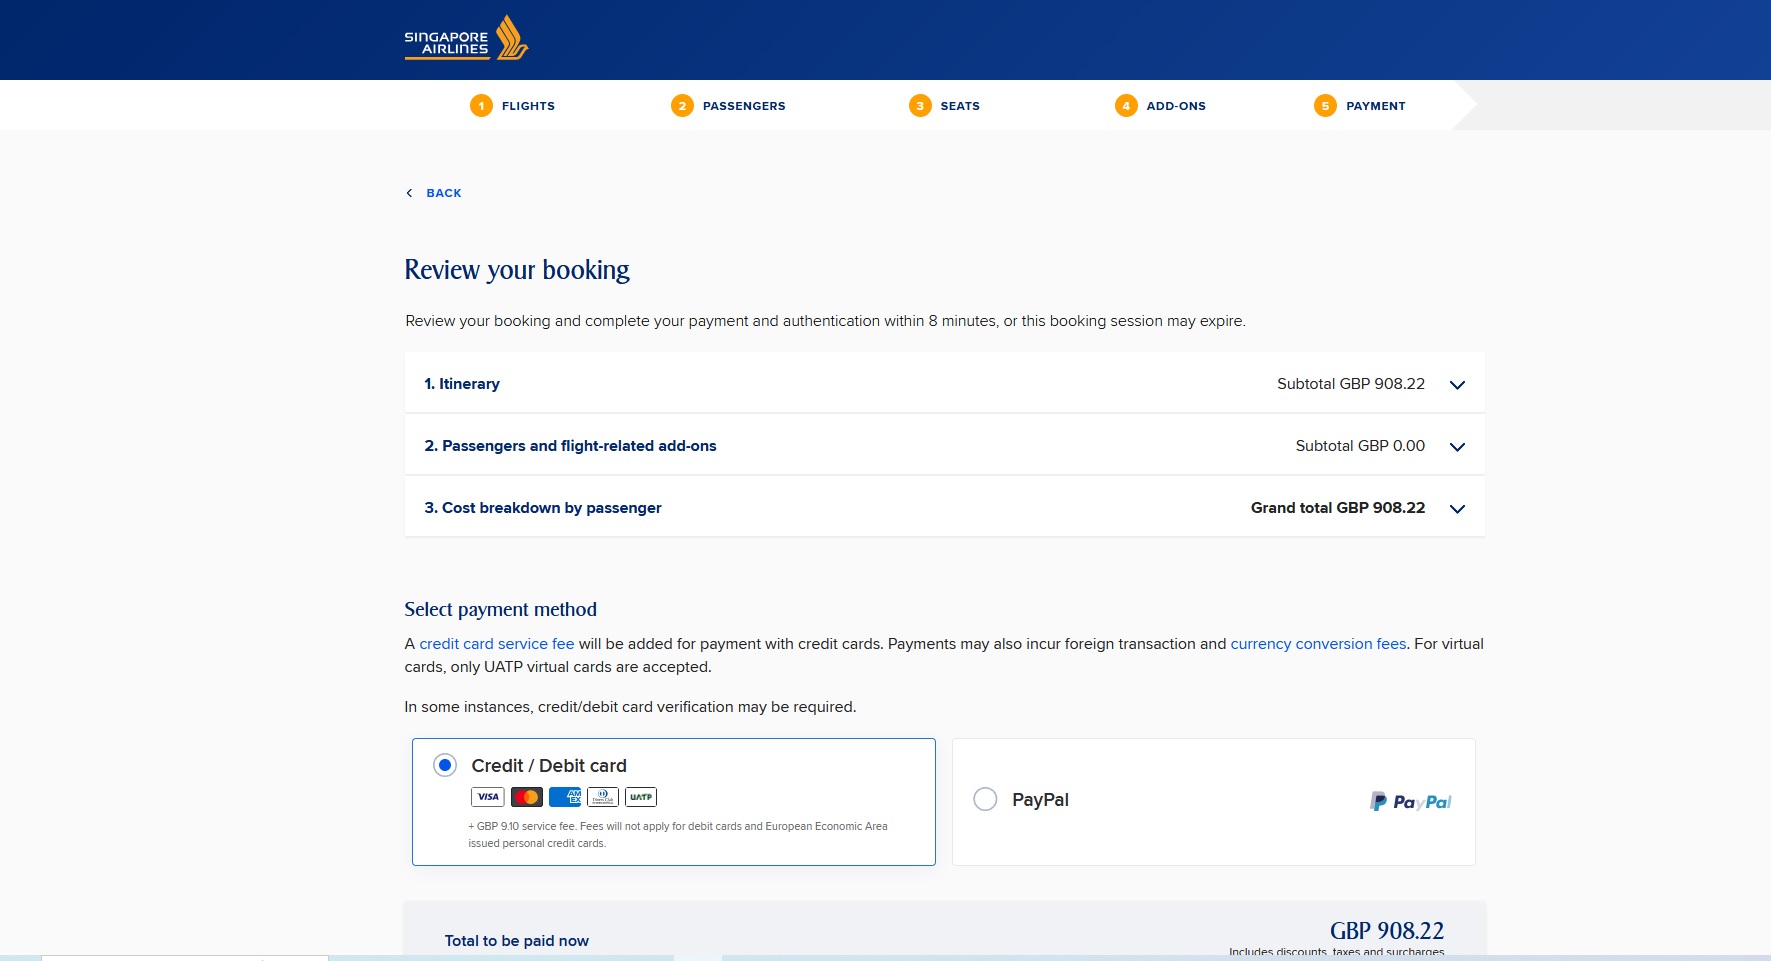
Task: Click the UATP card icon
Action: 641,797
